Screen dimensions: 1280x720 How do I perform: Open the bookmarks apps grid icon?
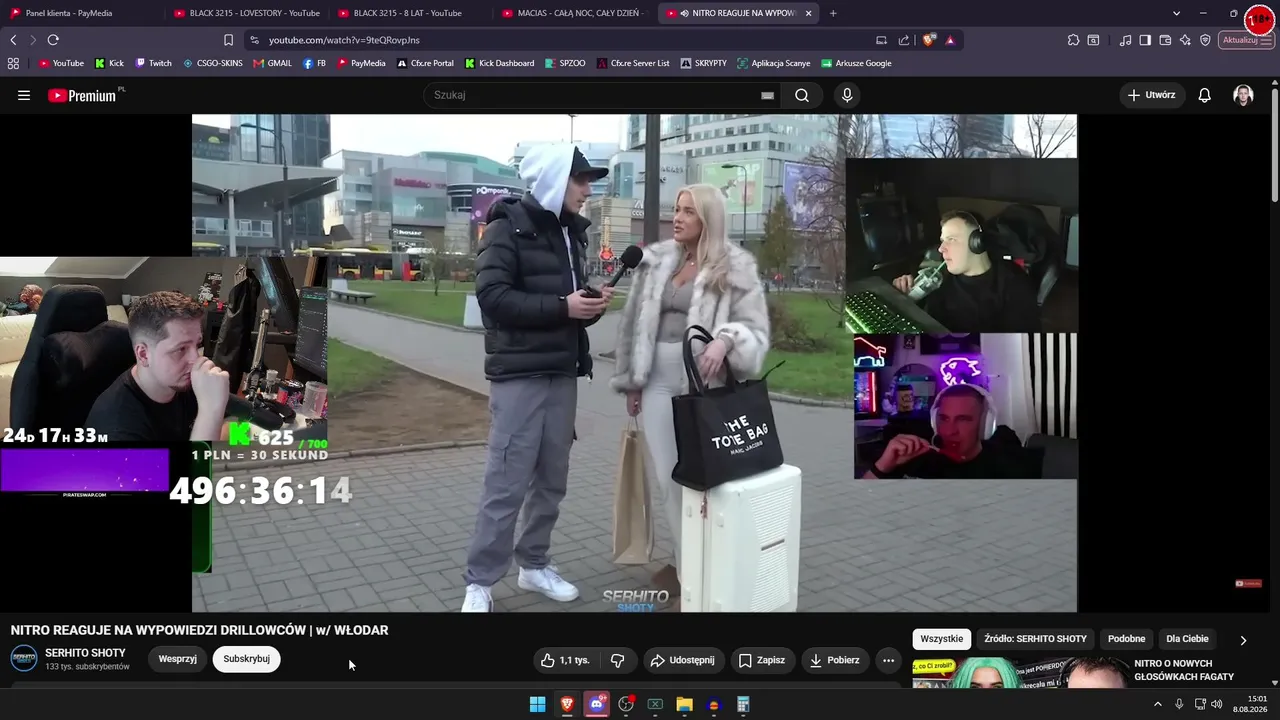(x=13, y=63)
